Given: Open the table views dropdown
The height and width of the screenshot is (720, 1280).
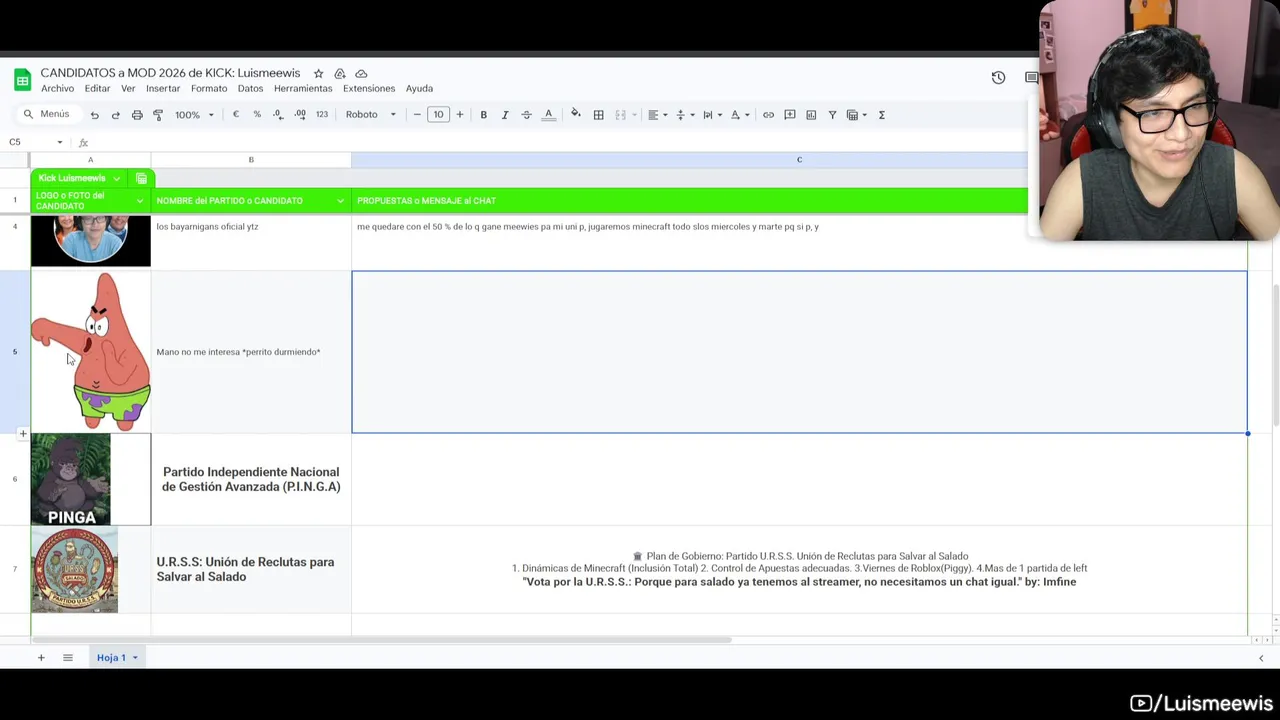Looking at the screenshot, I should (857, 115).
